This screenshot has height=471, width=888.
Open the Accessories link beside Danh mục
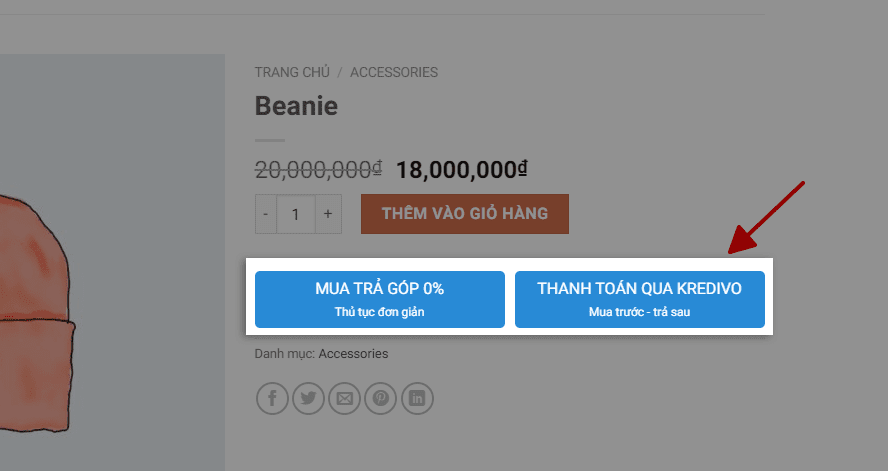pos(353,354)
